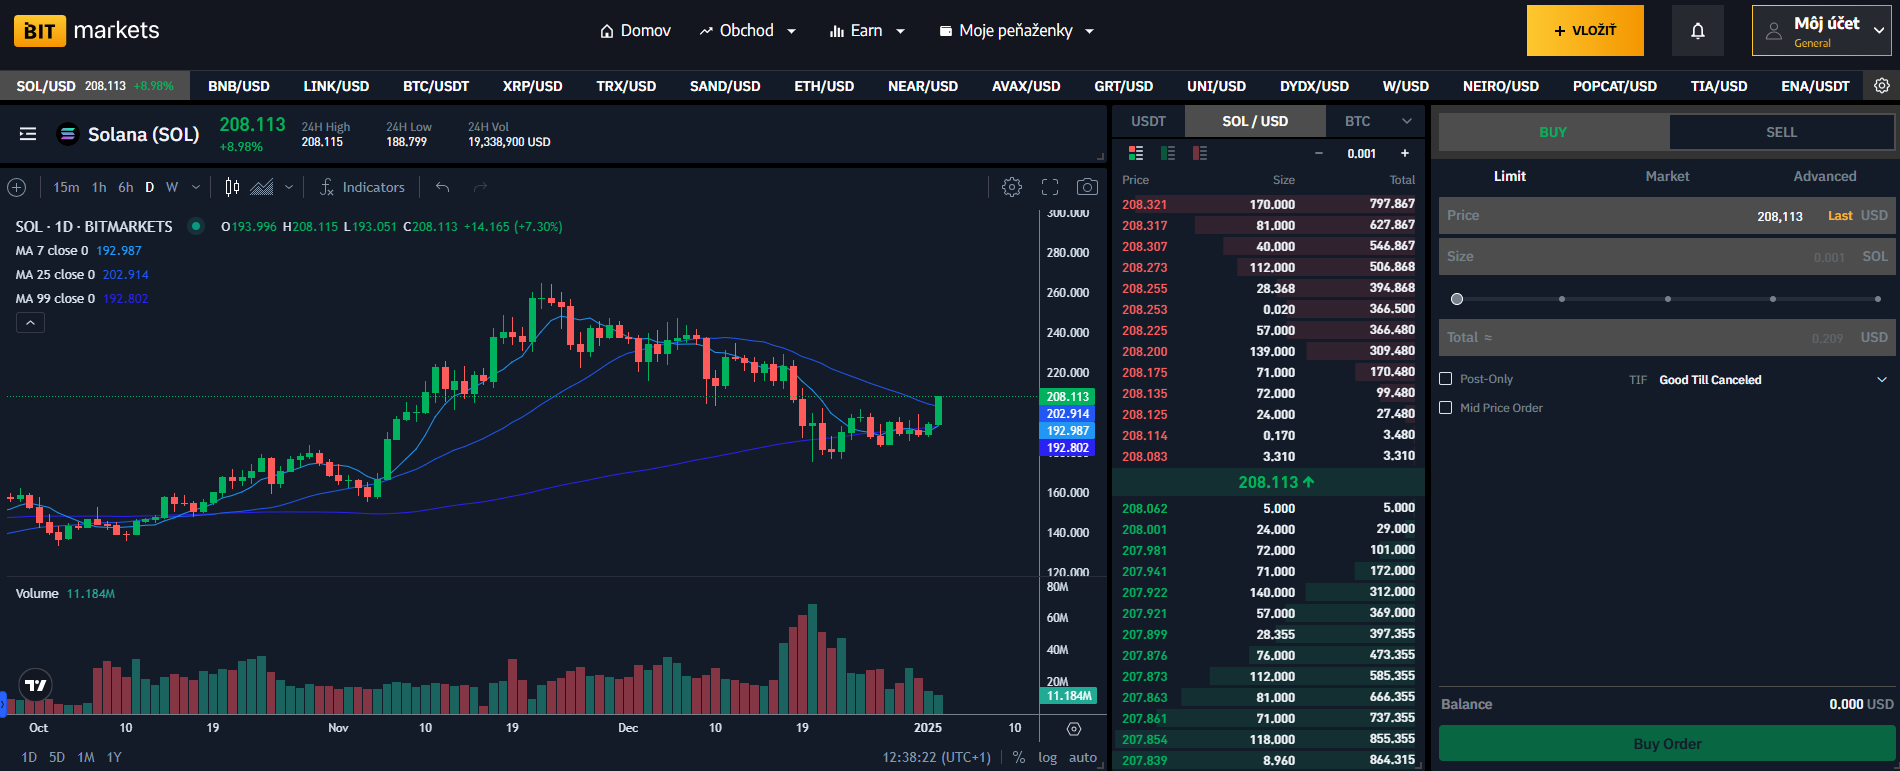This screenshot has width=1900, height=771.
Task: Decrease order book price grouping
Action: (1319, 153)
